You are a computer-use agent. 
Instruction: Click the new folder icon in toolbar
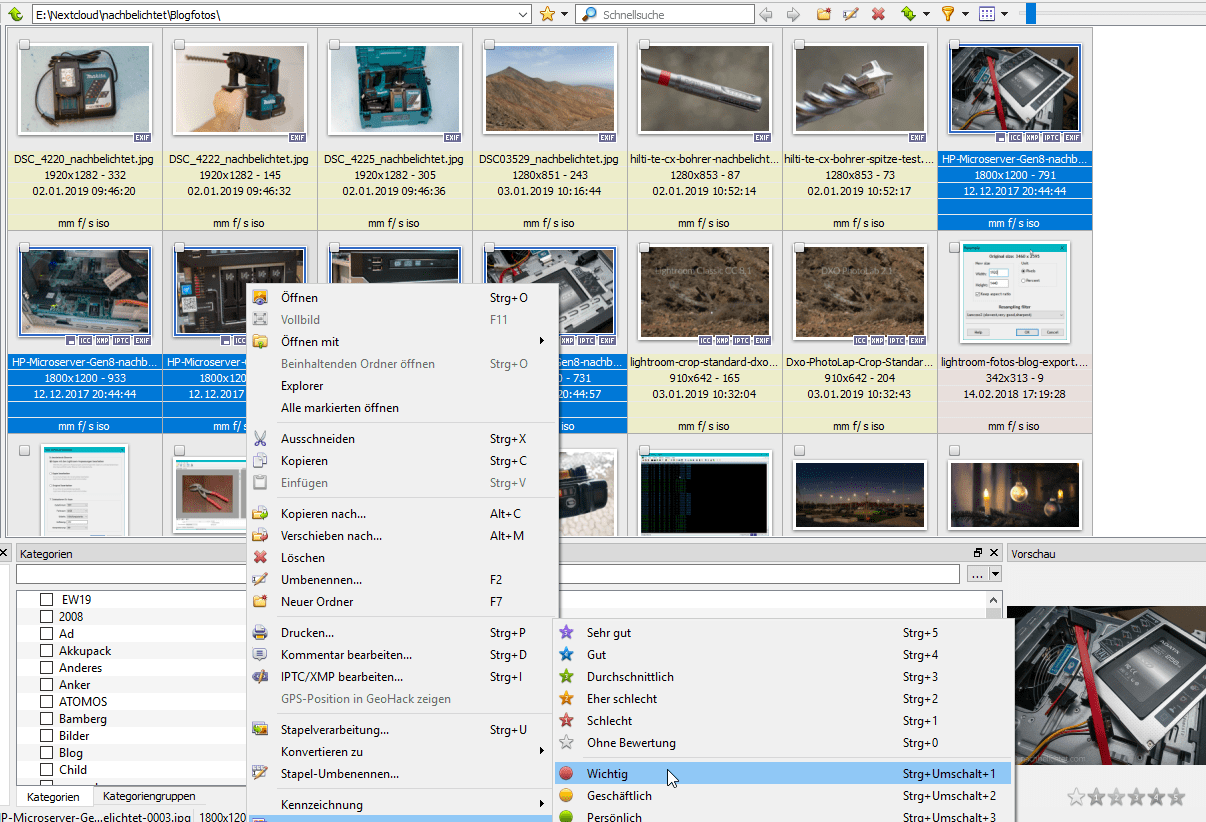click(824, 14)
